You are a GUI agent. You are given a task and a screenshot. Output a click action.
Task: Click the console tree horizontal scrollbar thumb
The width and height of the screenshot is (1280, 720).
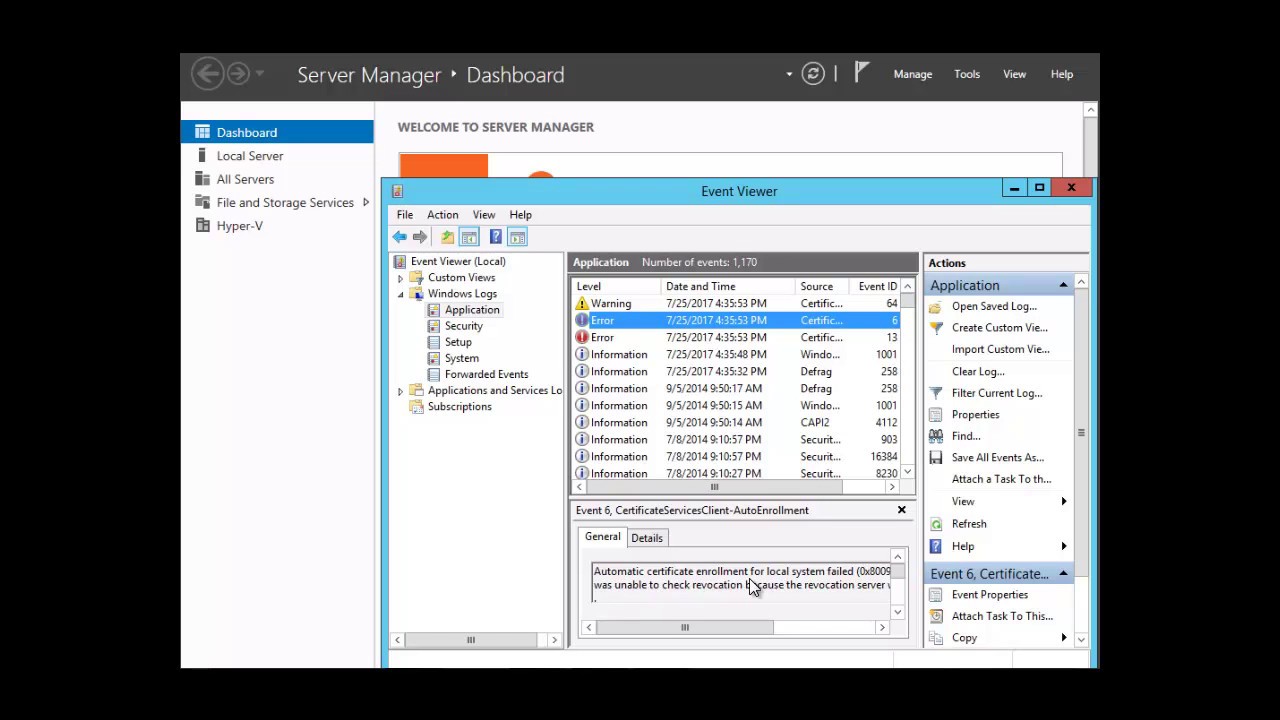pos(470,640)
